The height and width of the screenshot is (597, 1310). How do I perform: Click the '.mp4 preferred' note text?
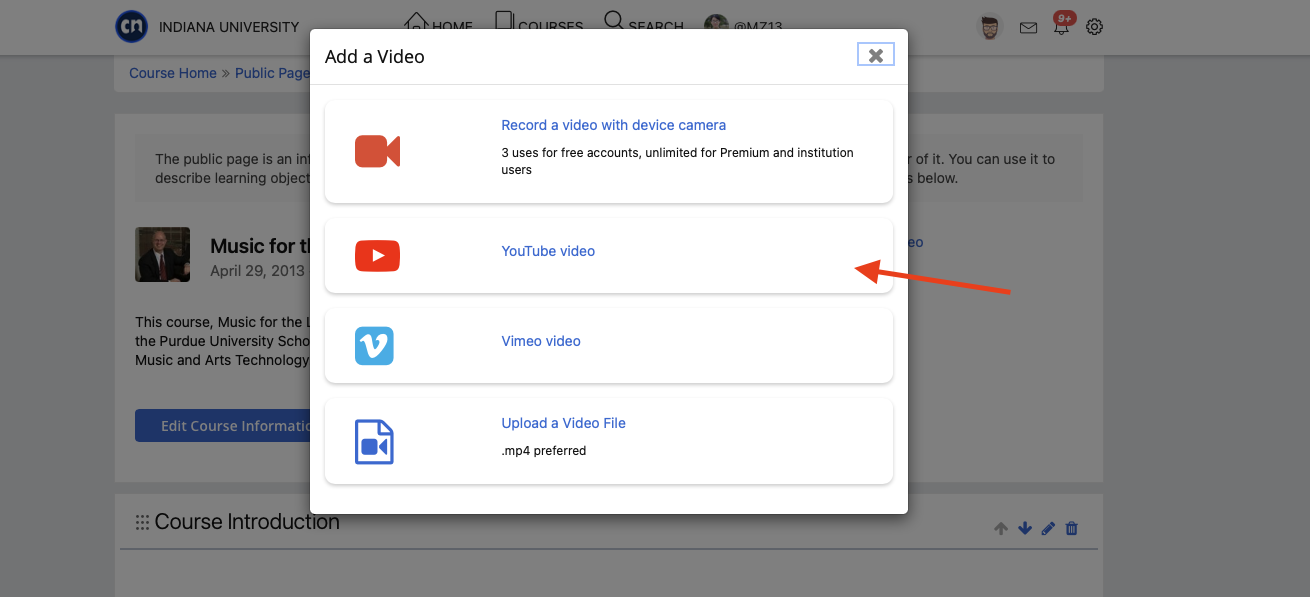point(544,451)
